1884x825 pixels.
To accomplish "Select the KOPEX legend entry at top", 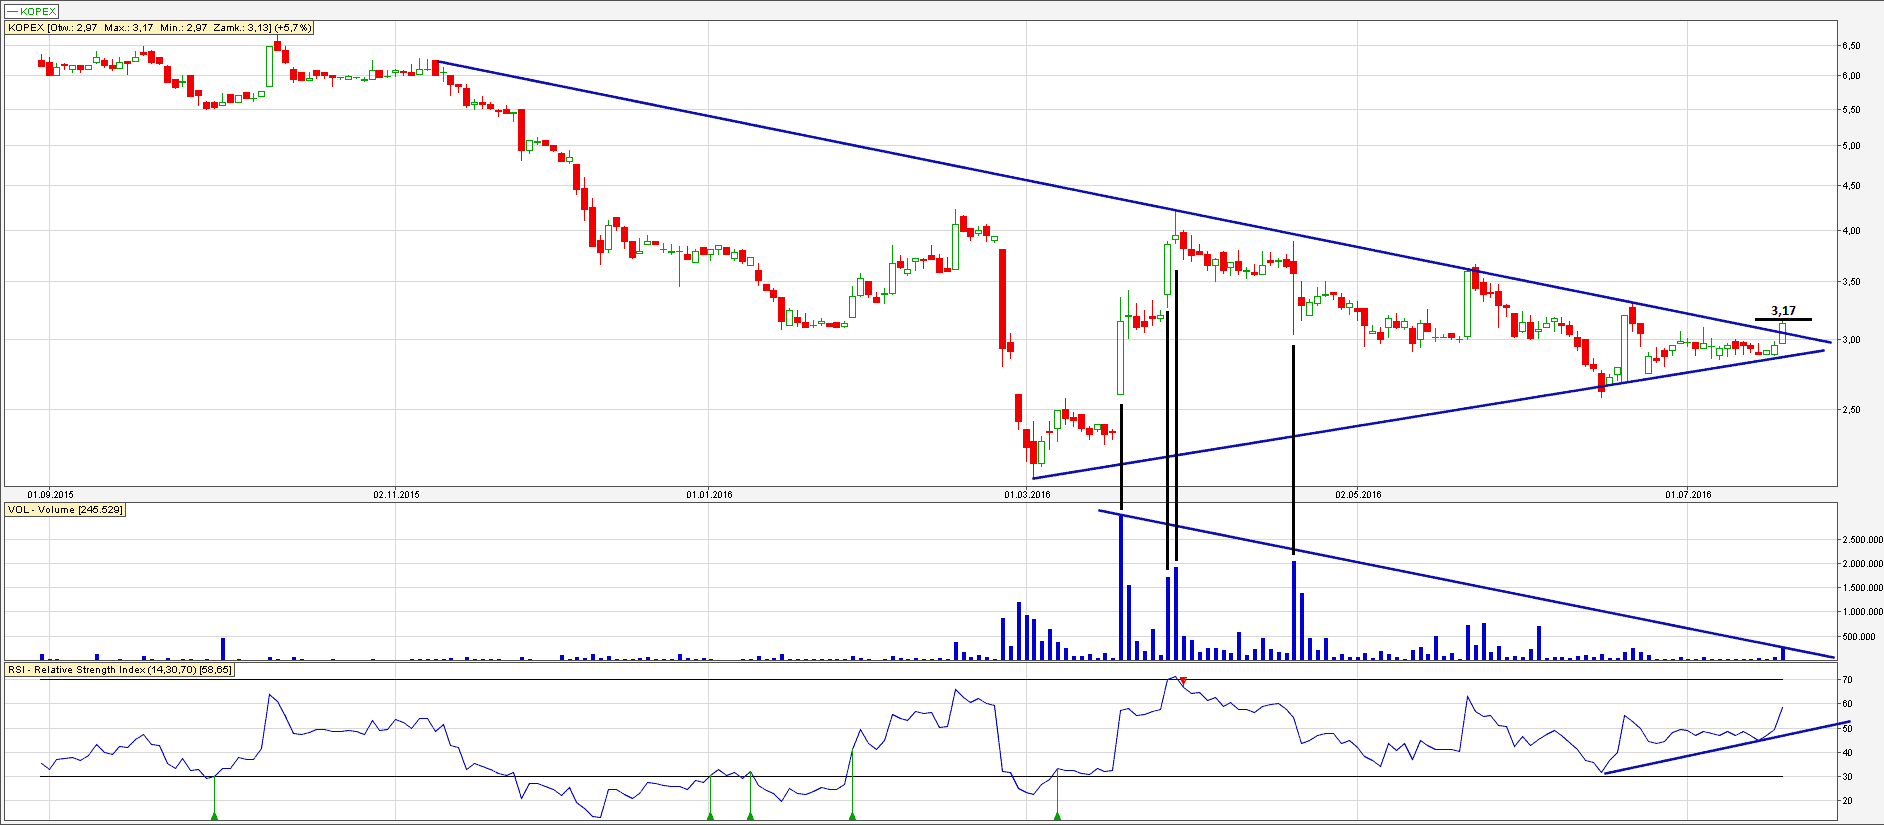I will [32, 11].
